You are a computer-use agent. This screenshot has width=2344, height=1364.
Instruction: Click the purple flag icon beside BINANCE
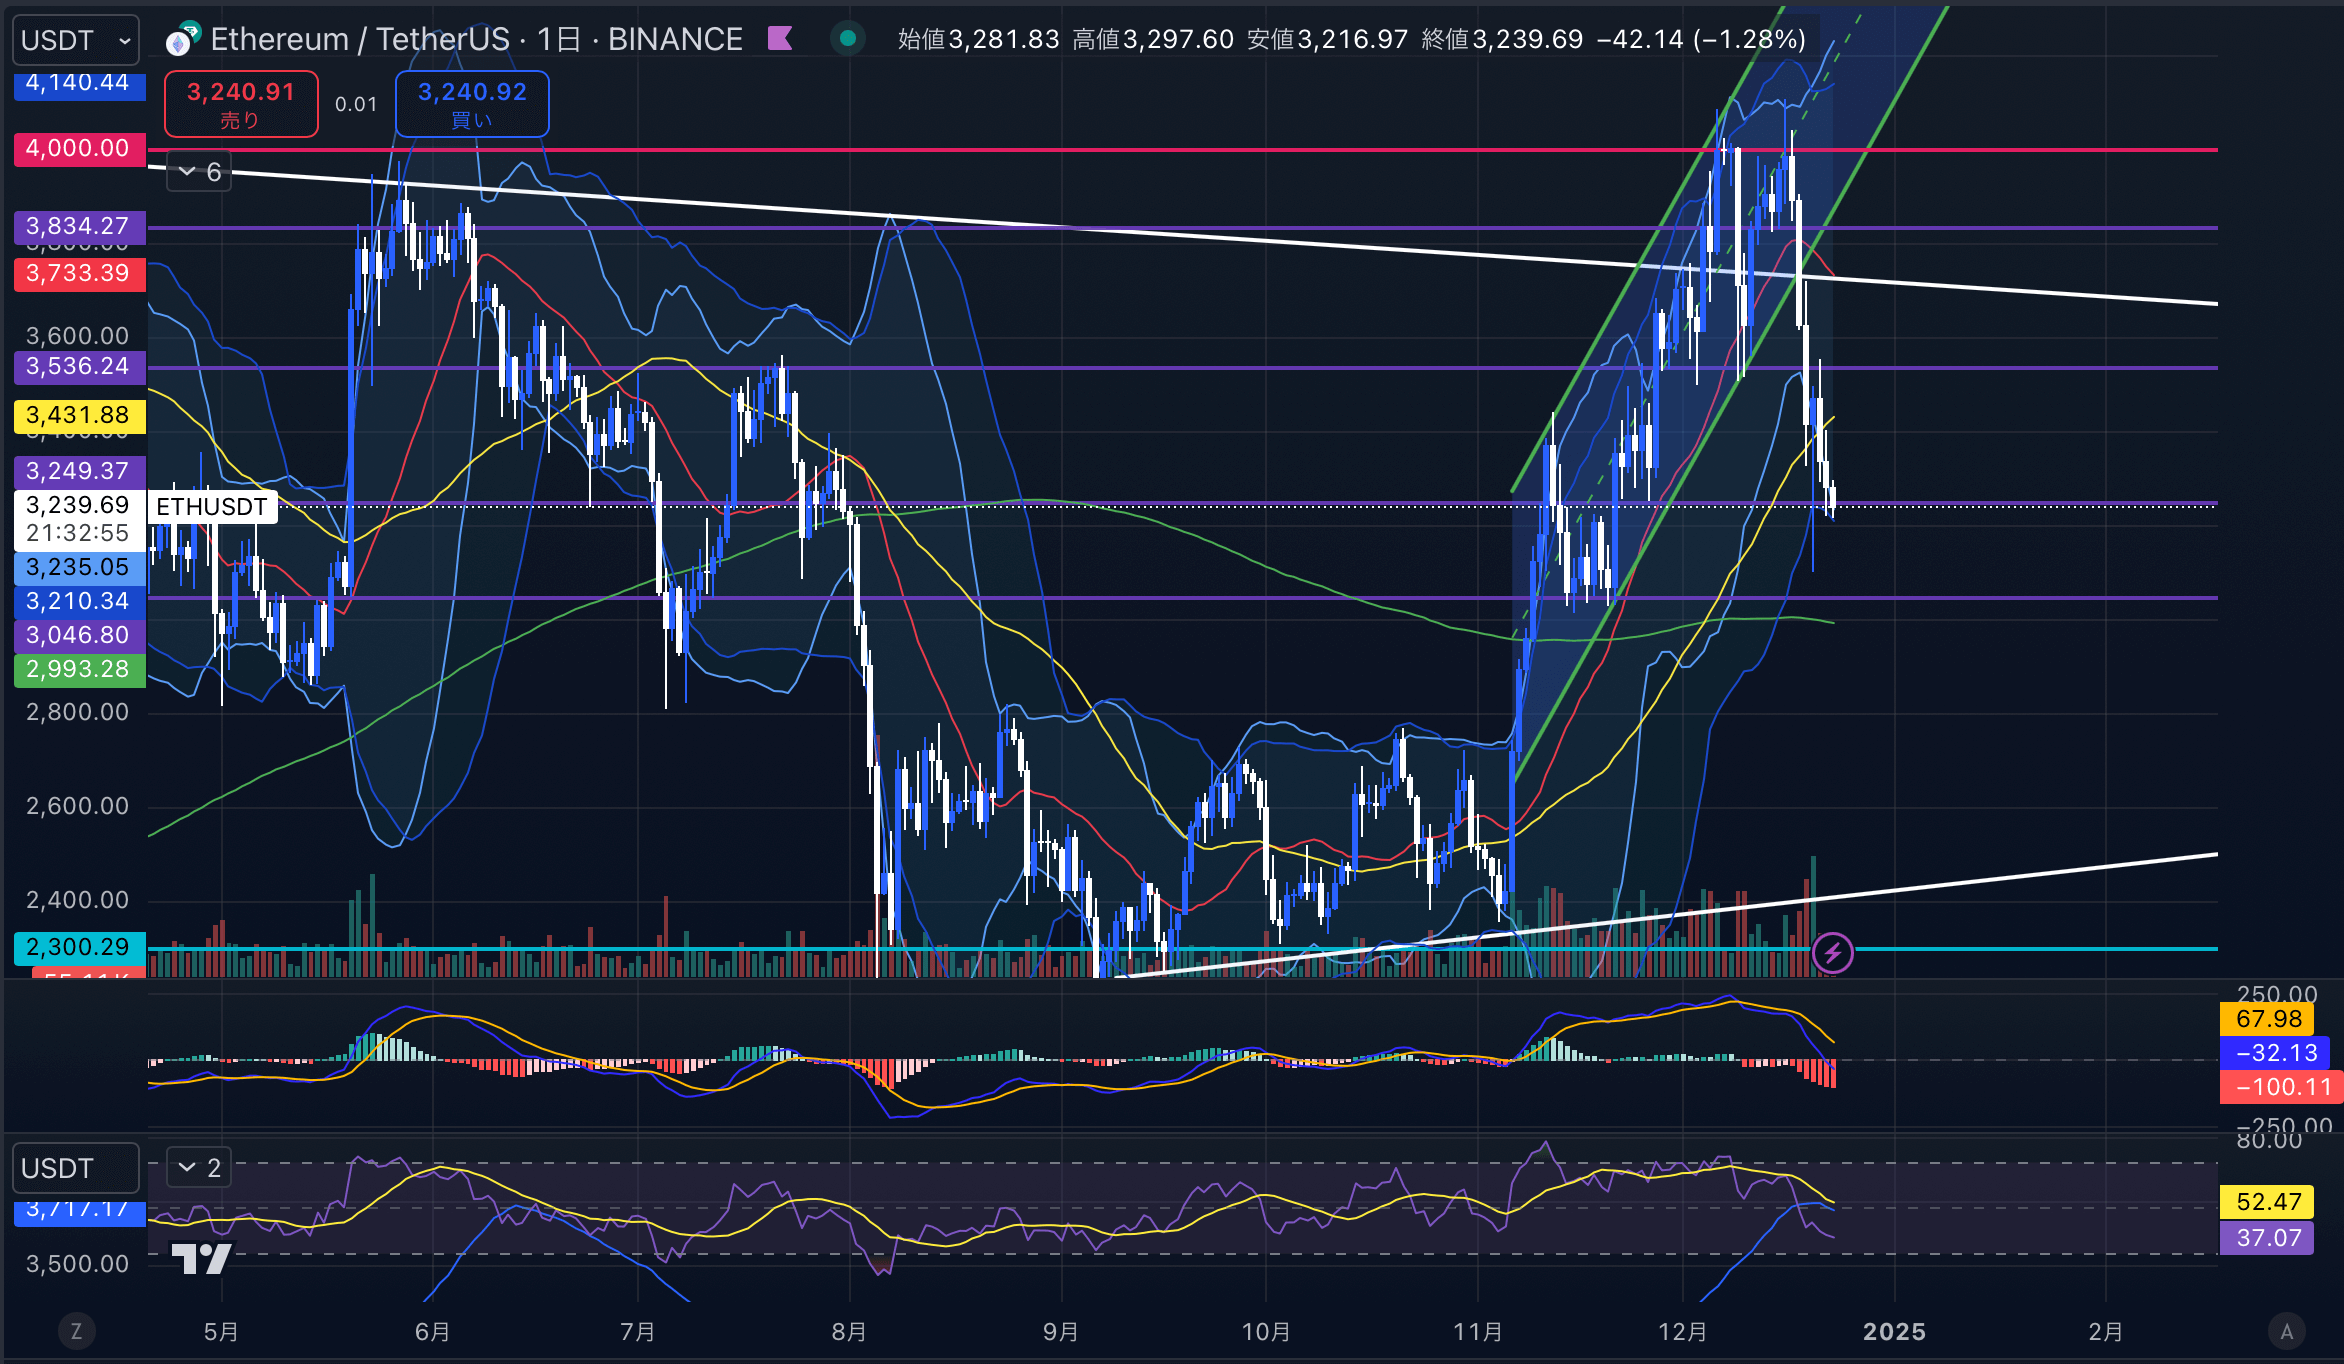pyautogui.click(x=780, y=39)
